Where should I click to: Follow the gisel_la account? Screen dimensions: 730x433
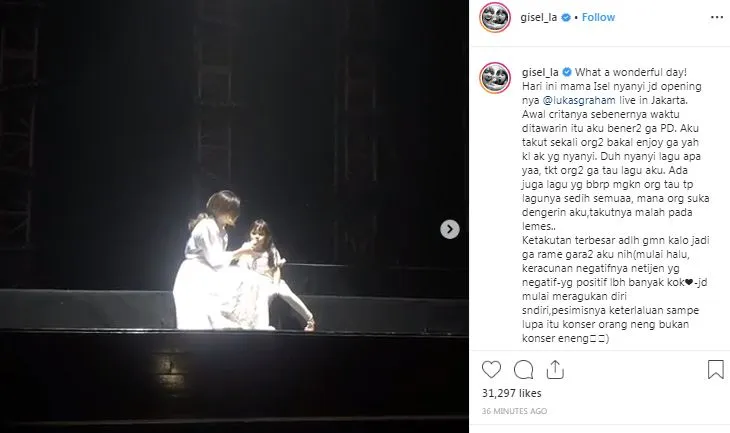point(598,17)
